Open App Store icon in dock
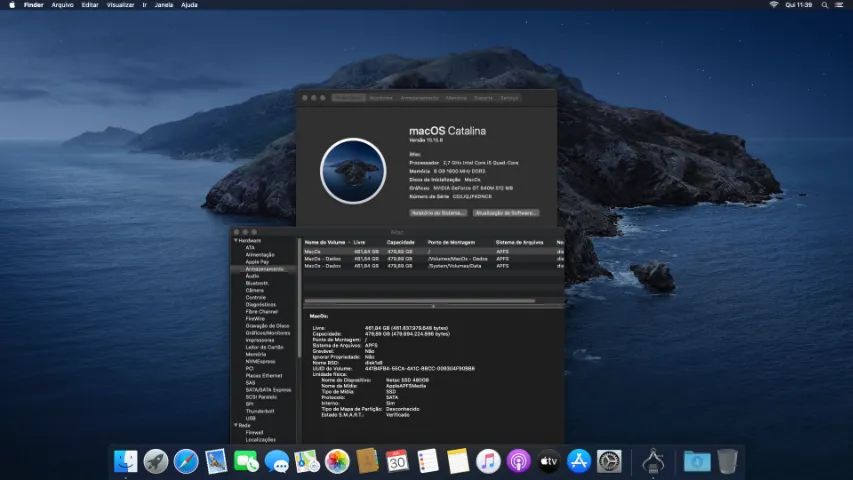This screenshot has width=853, height=480. (579, 461)
